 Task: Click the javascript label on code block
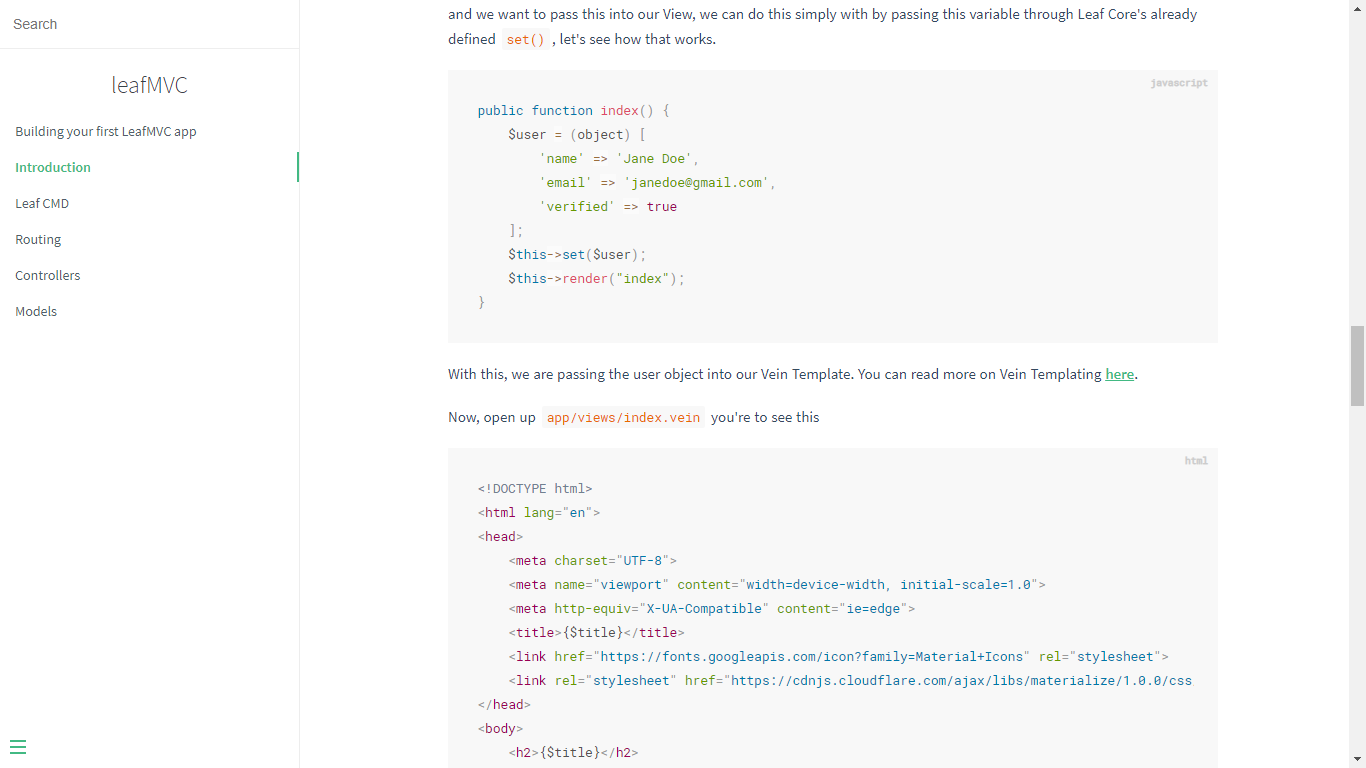[1178, 83]
